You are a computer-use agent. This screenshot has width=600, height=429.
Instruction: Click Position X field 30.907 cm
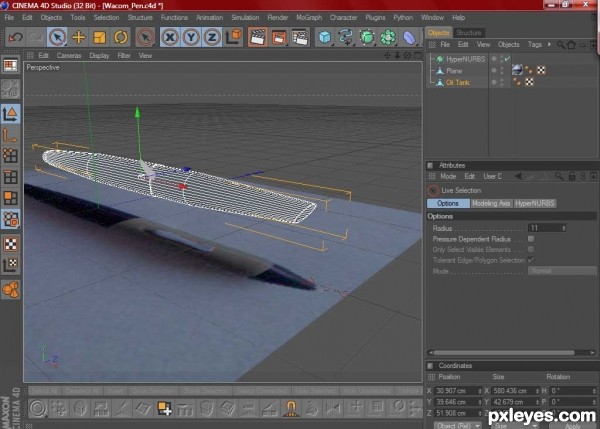tap(455, 391)
